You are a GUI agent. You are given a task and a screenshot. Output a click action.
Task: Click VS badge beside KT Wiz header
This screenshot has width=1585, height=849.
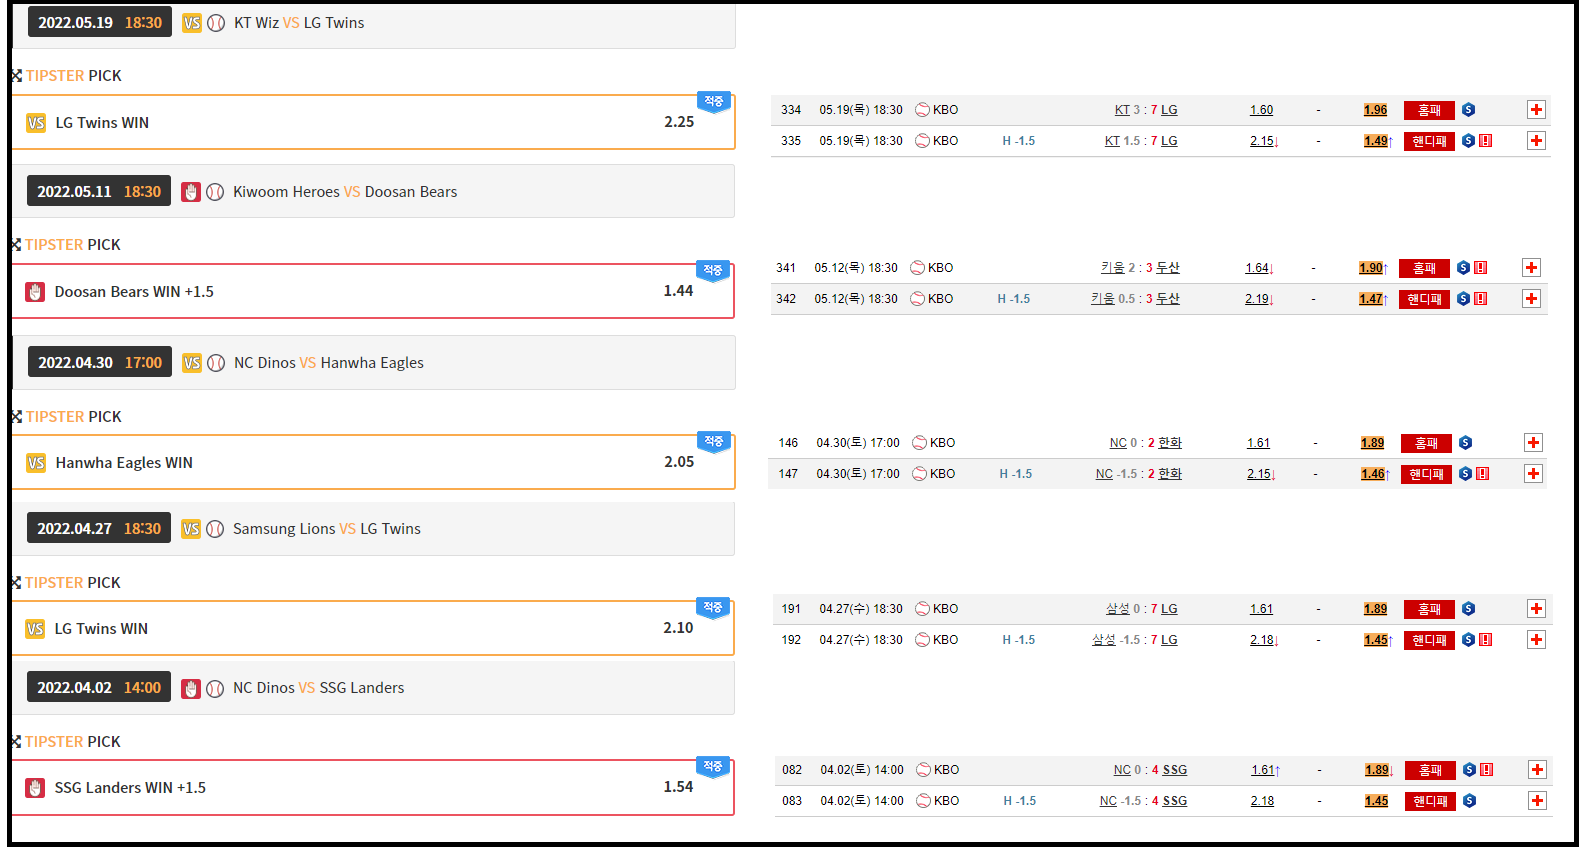[192, 23]
